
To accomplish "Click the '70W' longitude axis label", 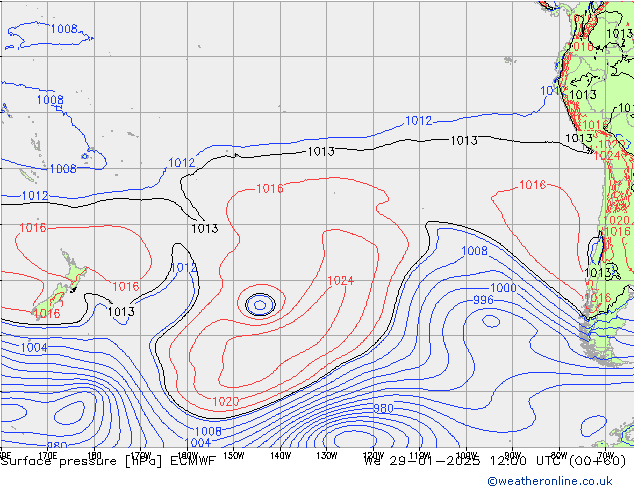I will pos(606,455).
